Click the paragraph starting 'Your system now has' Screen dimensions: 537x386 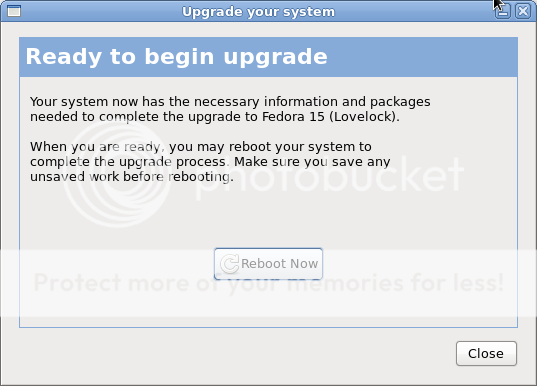[x=230, y=109]
